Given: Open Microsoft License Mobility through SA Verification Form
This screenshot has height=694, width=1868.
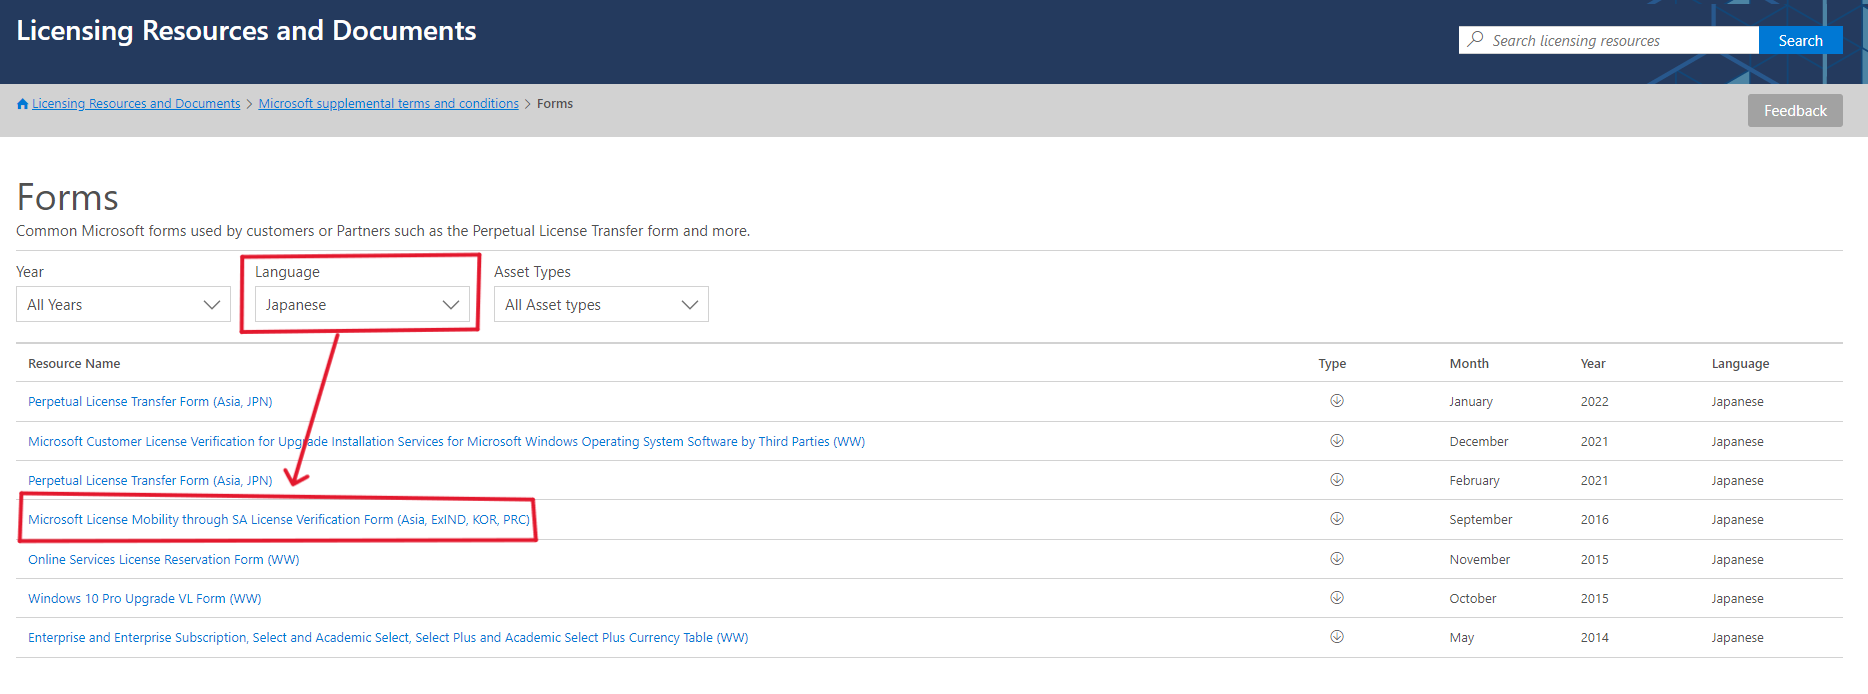Looking at the screenshot, I should 279,520.
